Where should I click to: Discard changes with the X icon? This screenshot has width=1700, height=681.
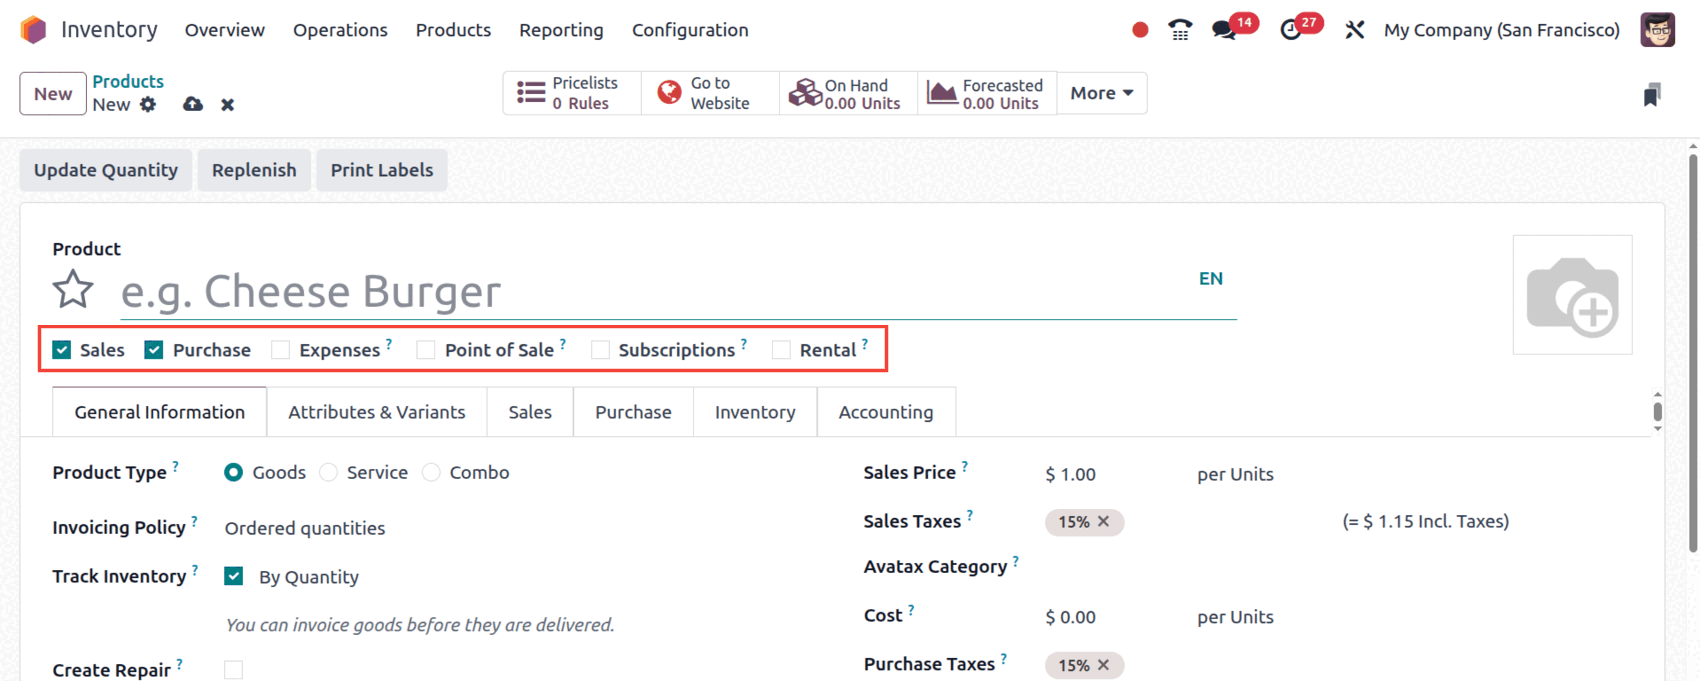pos(228,105)
